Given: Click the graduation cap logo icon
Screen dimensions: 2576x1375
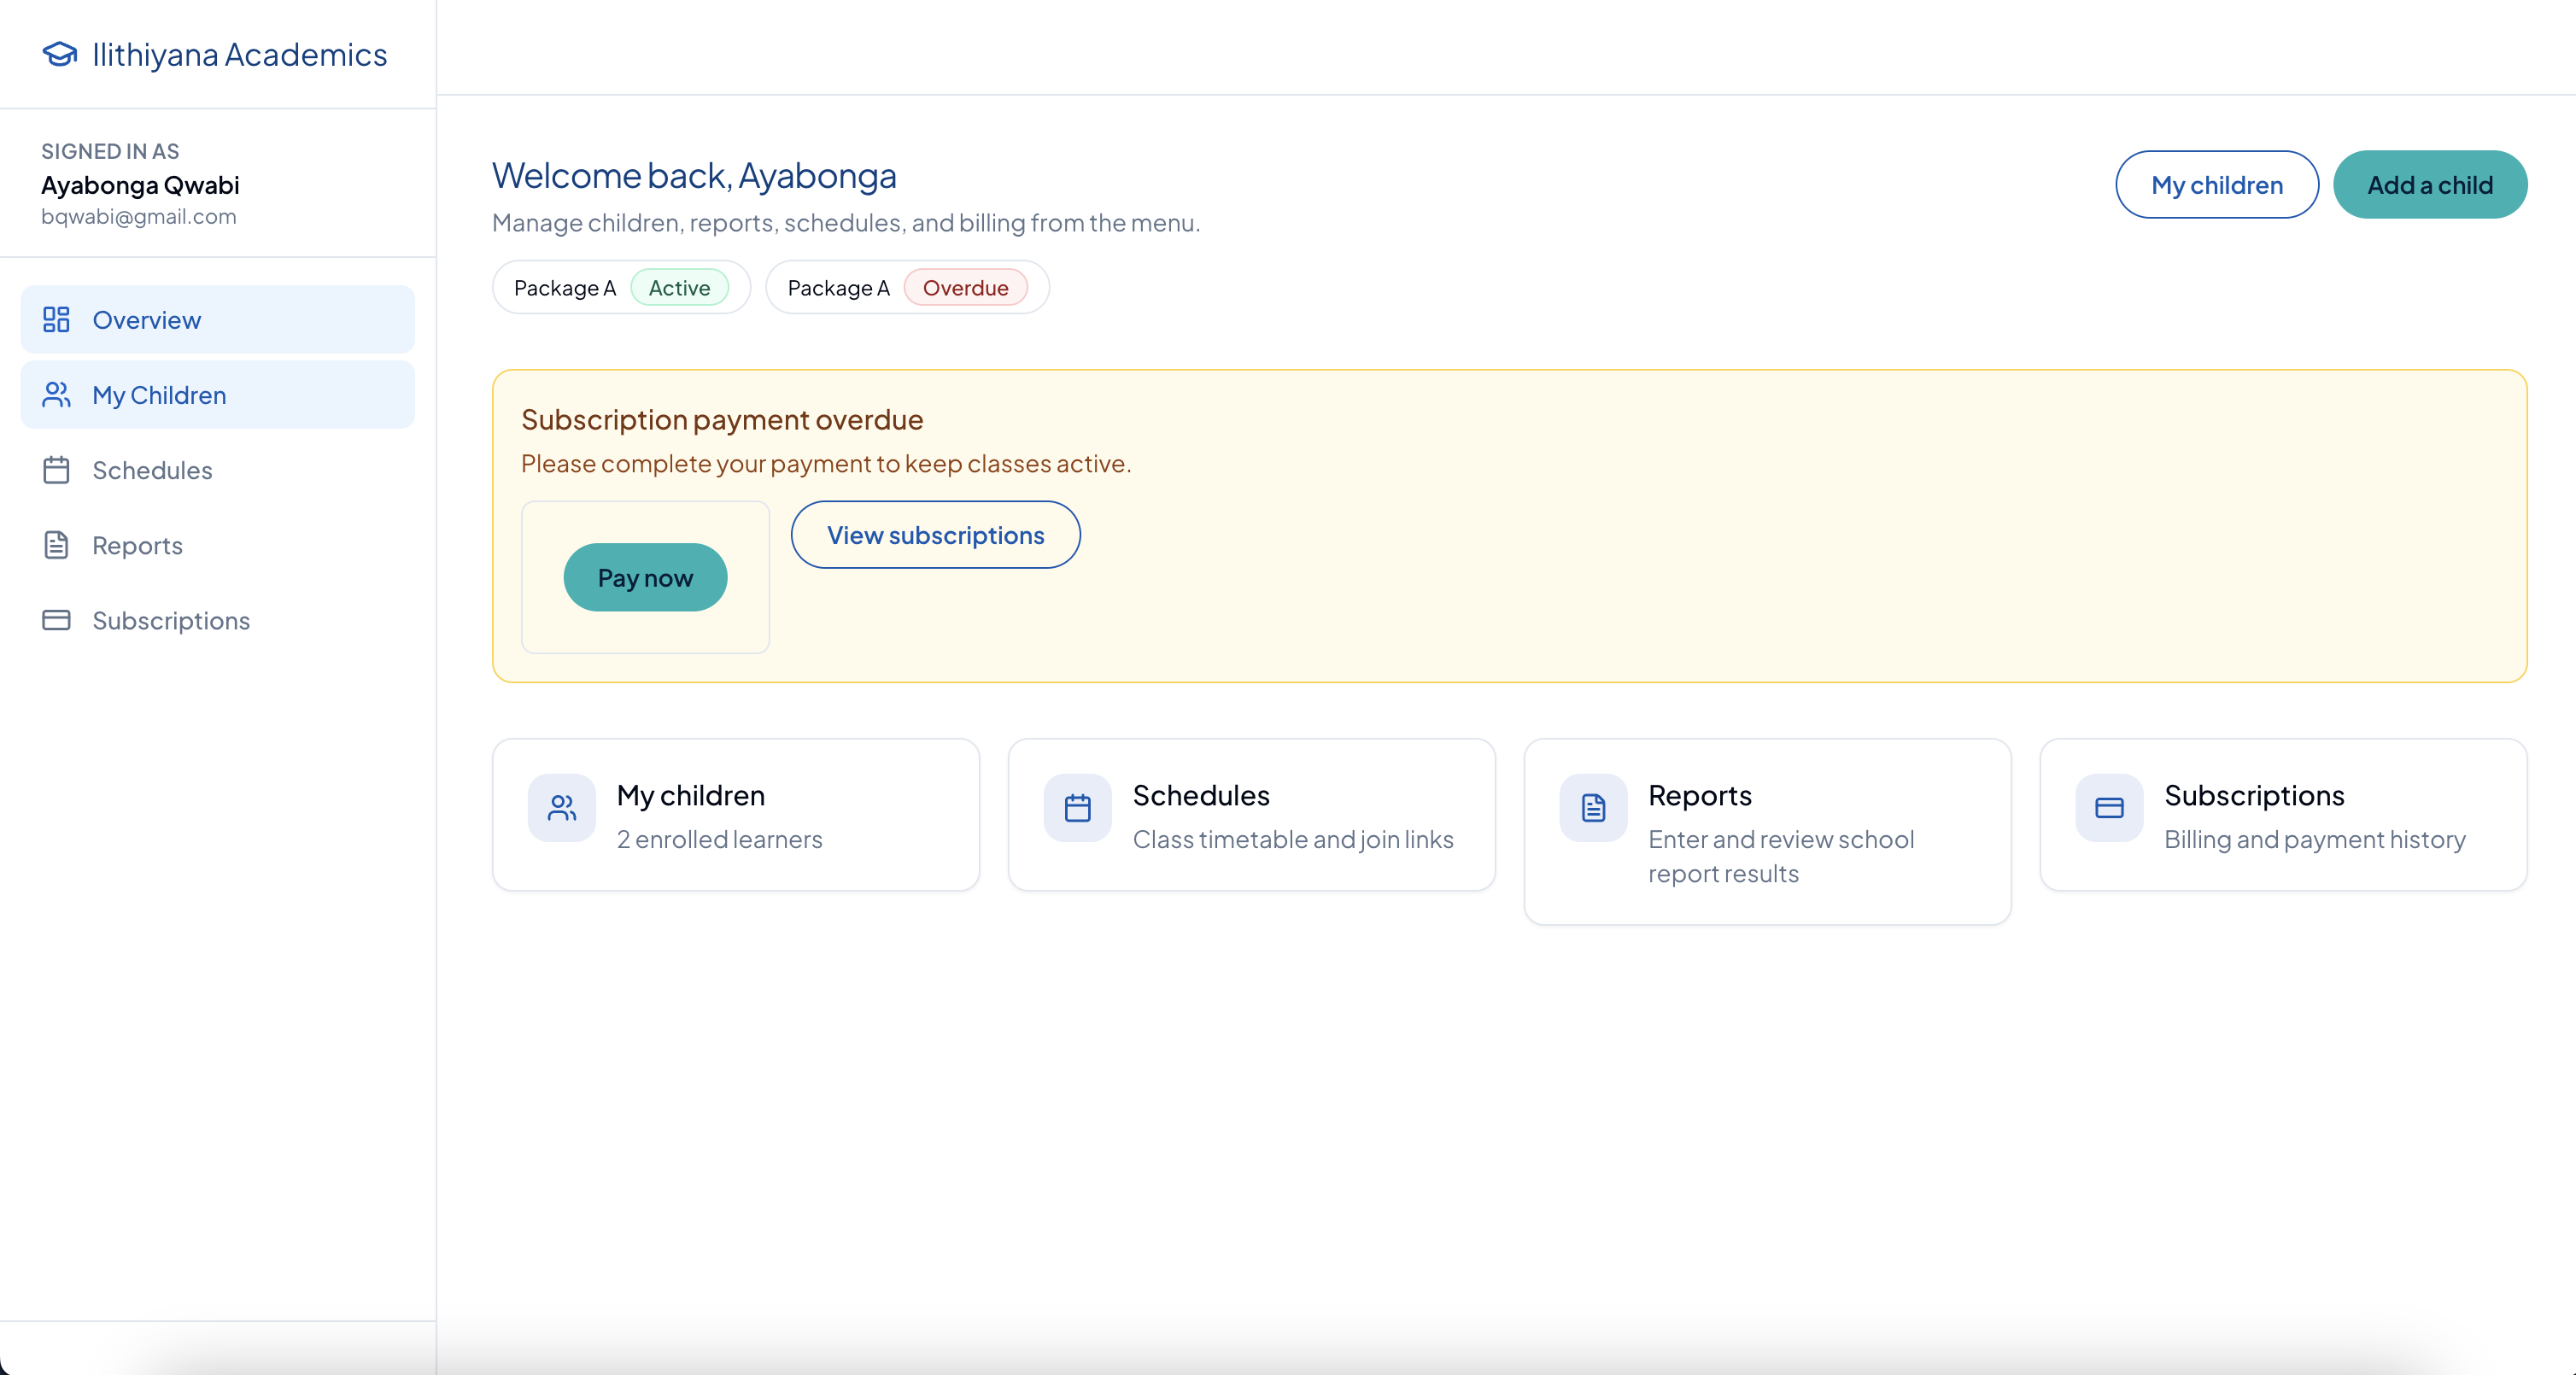Looking at the screenshot, I should pos(60,54).
